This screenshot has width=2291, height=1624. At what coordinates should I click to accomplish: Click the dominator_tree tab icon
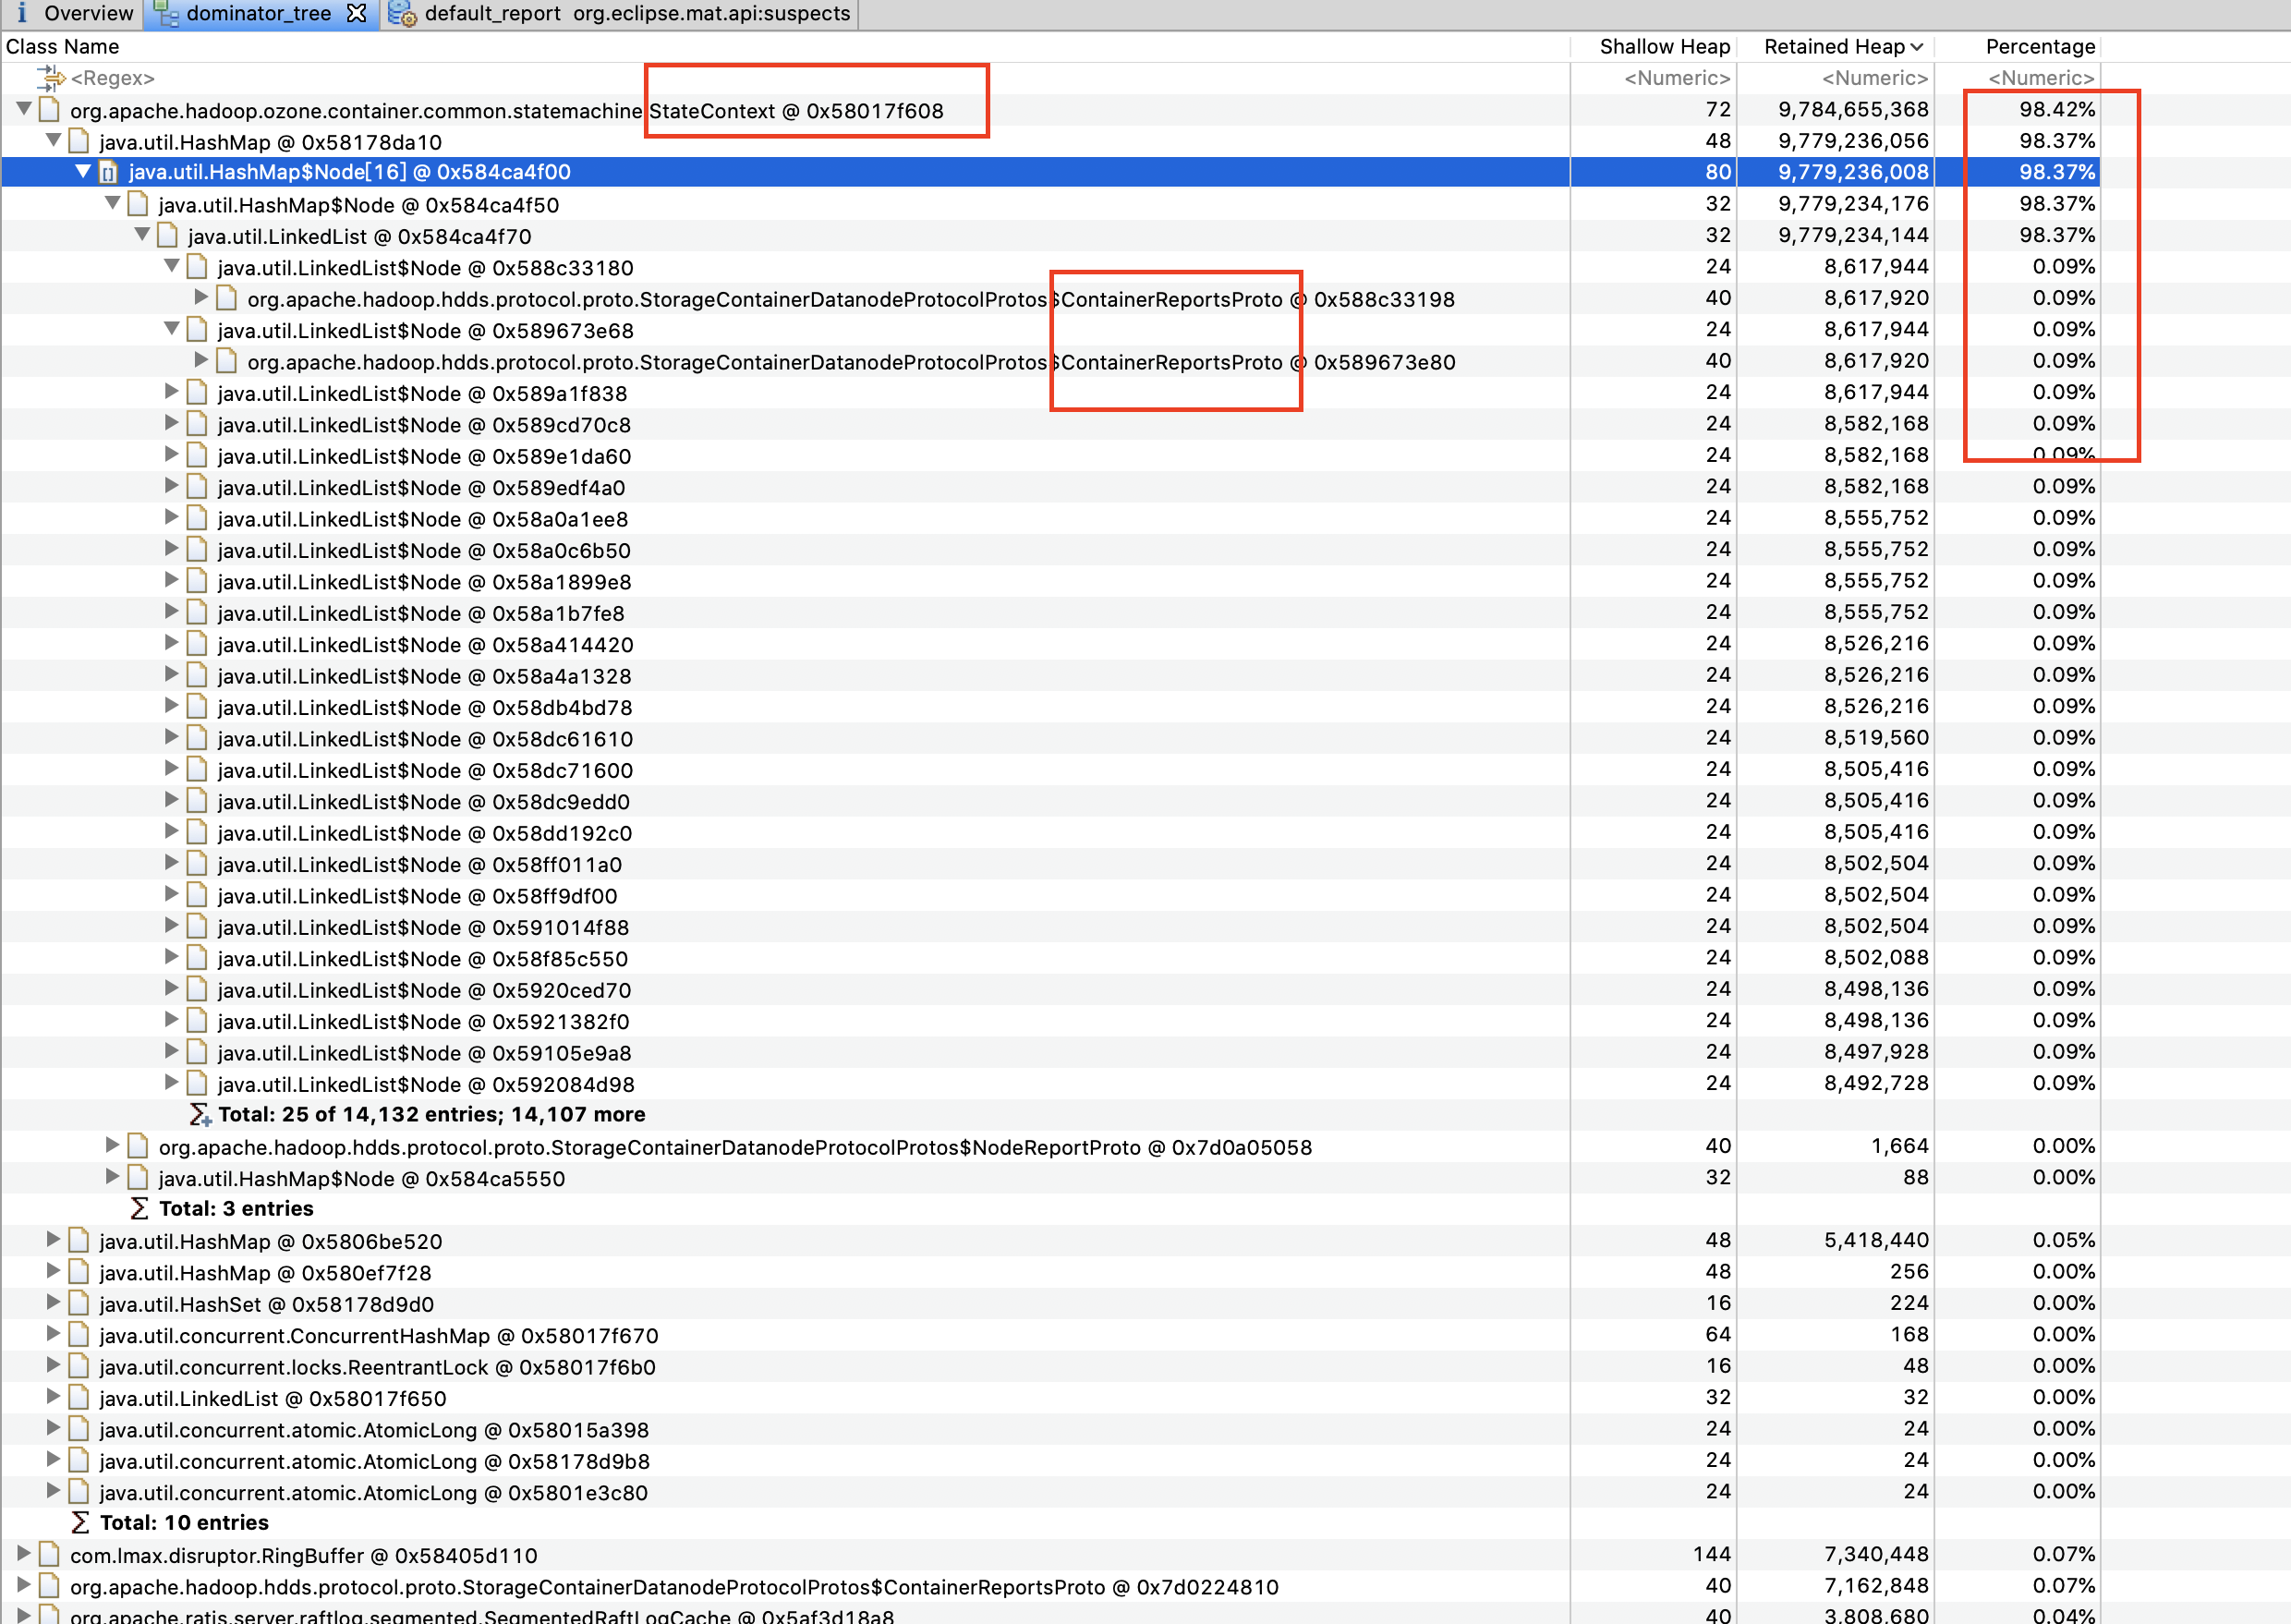166,13
